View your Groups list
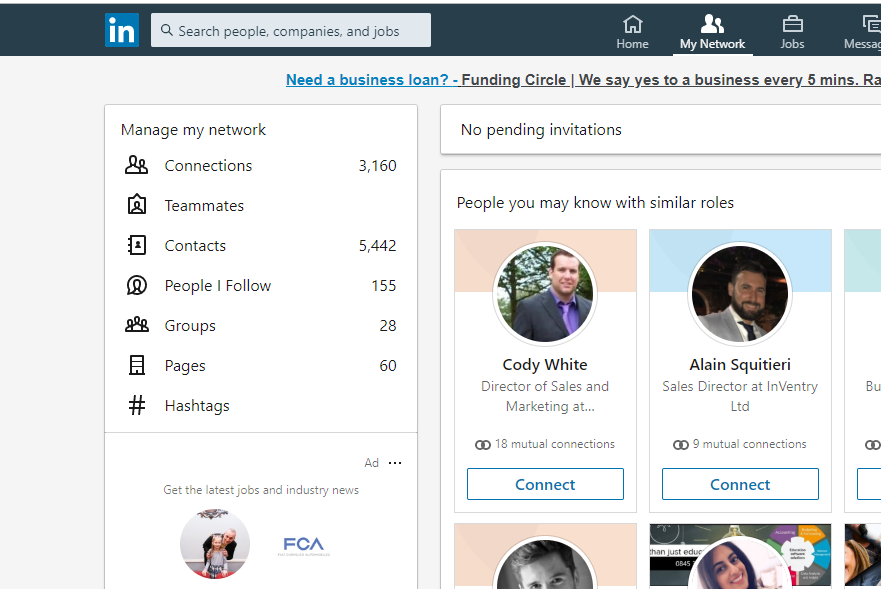 [190, 325]
